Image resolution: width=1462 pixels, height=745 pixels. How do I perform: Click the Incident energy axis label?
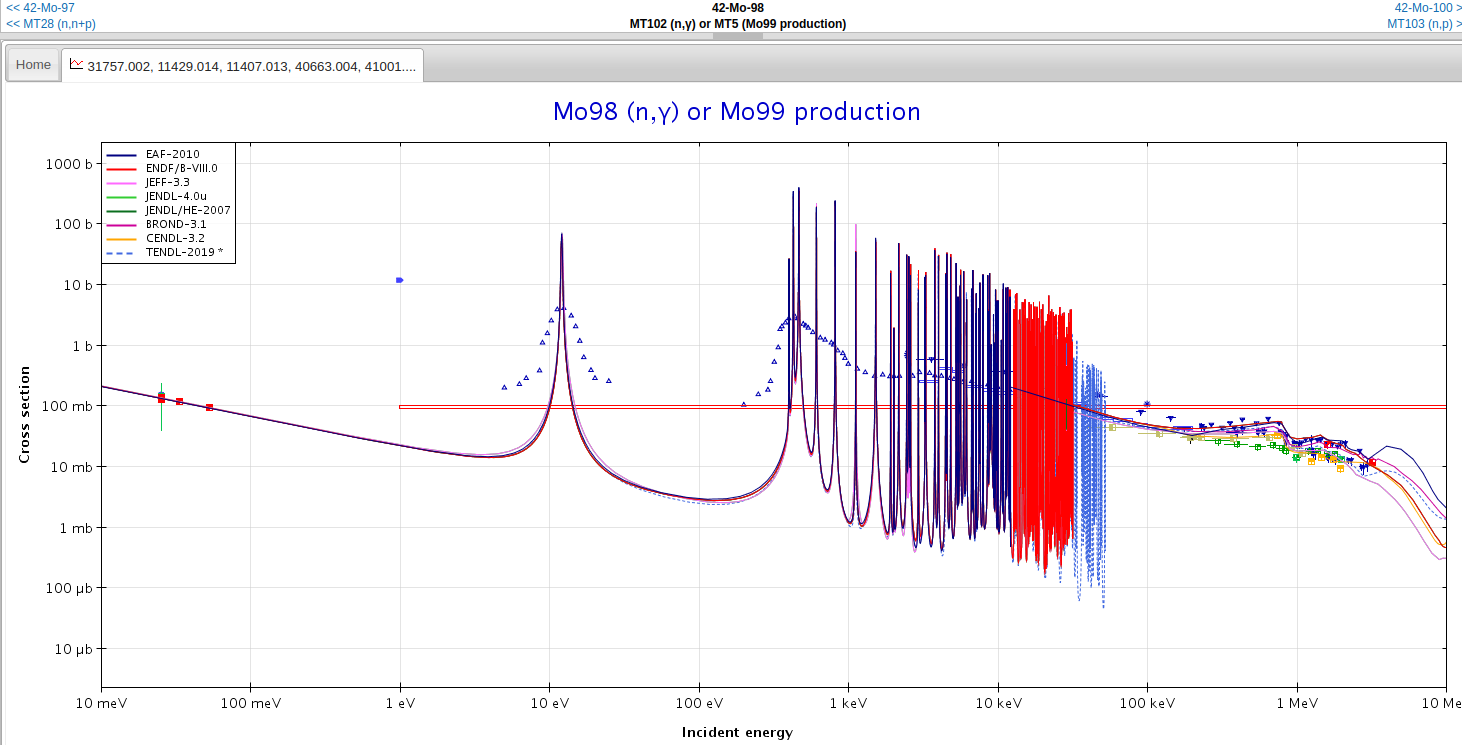pyautogui.click(x=737, y=732)
